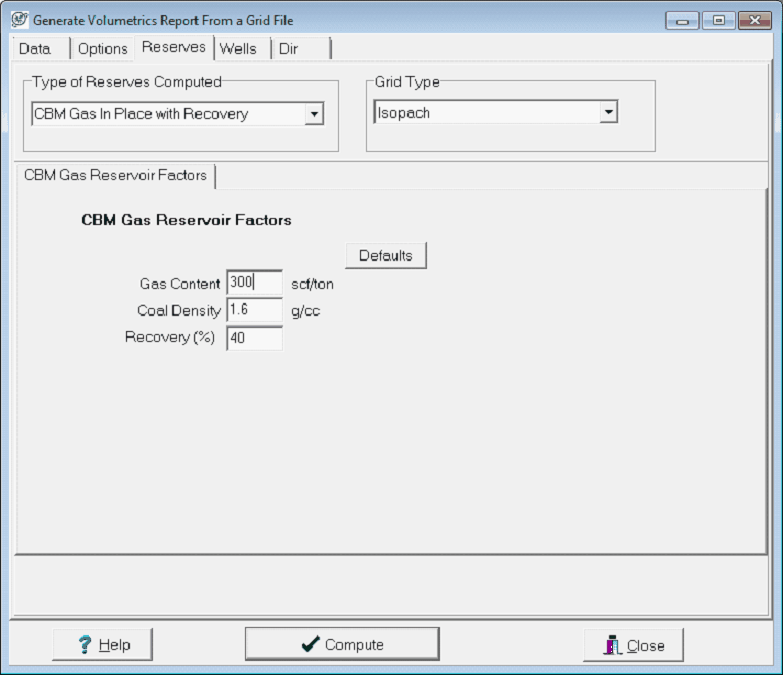Screen dimensions: 784x676
Task: Select the CBM Gas Reservoir Factors tab
Action: pyautogui.click(x=115, y=175)
